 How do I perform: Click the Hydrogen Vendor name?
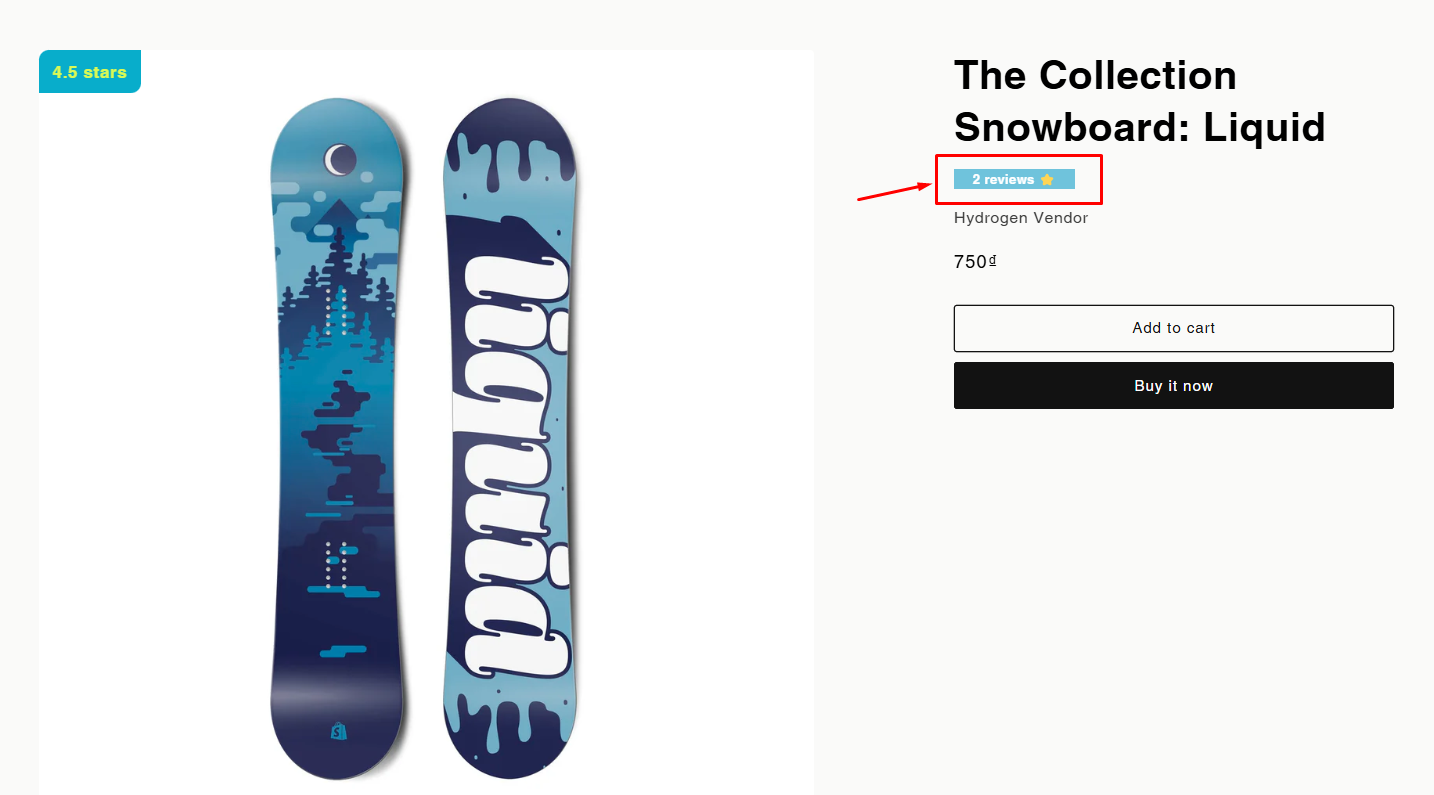point(1020,218)
